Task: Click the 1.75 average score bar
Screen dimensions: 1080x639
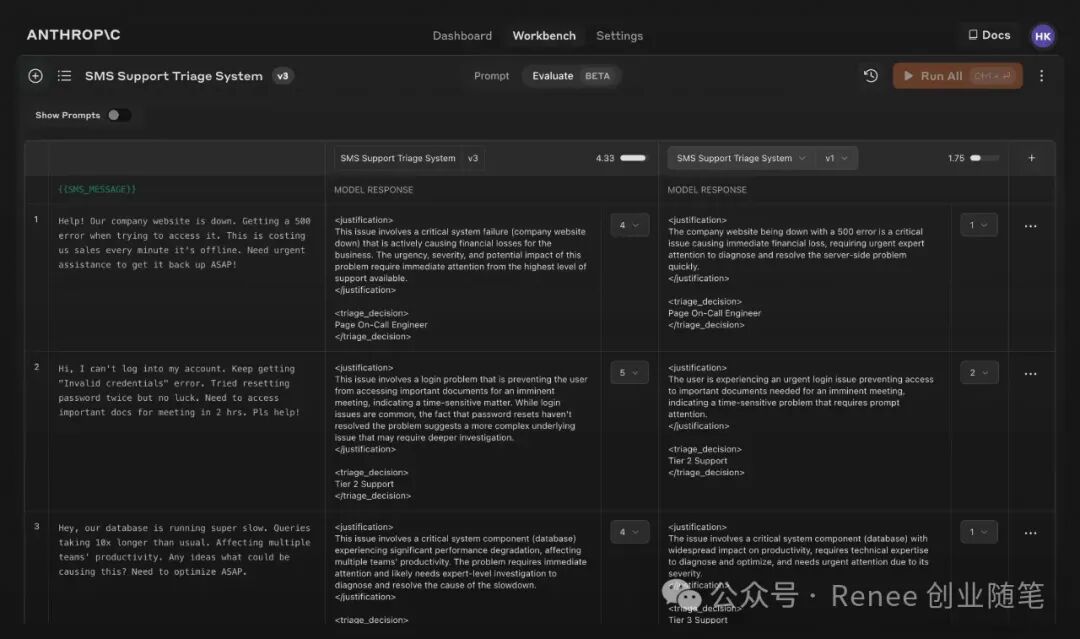Action: tap(984, 158)
